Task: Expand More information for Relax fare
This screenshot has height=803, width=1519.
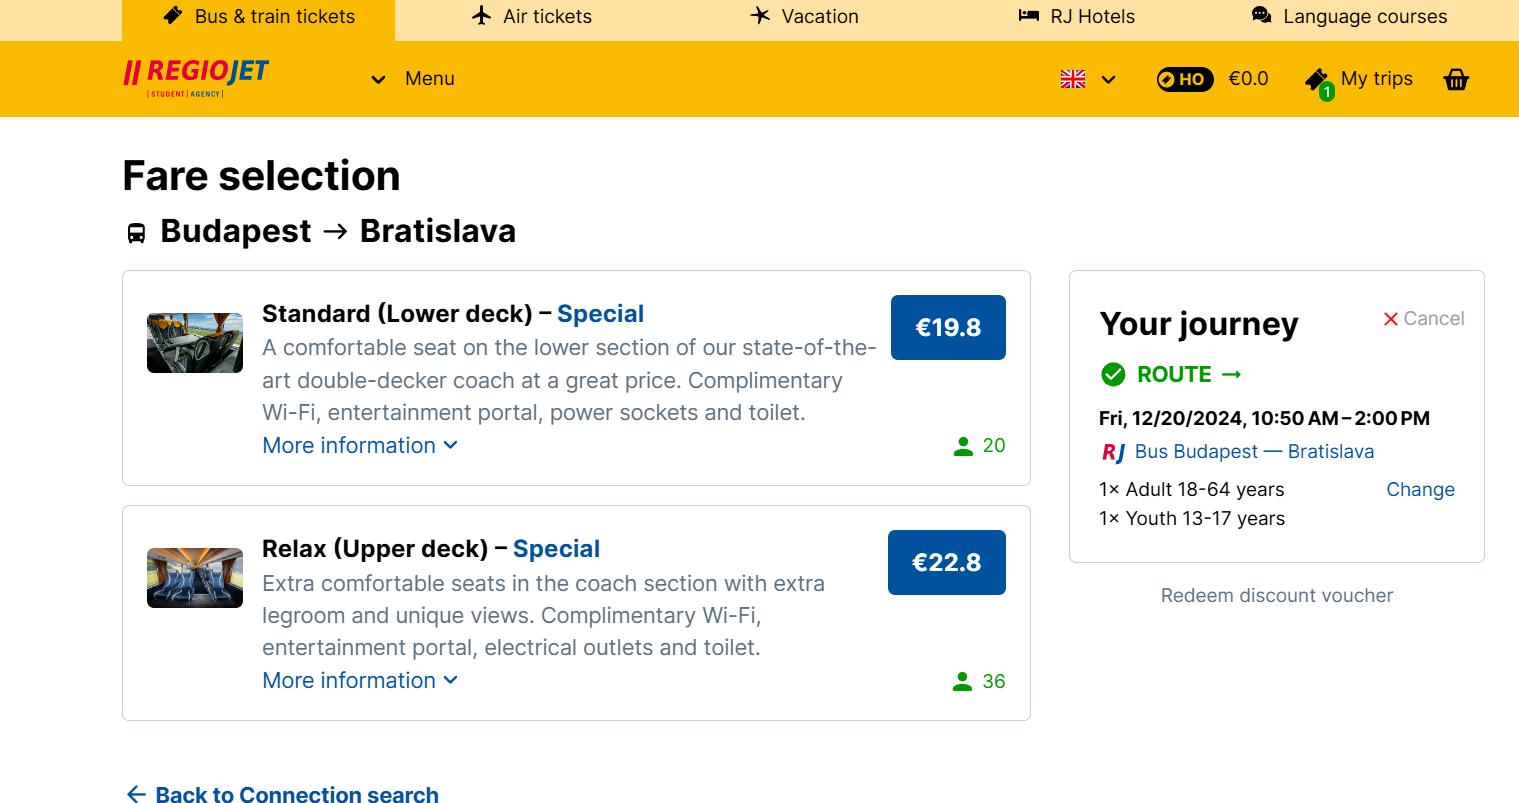Action: tap(360, 681)
